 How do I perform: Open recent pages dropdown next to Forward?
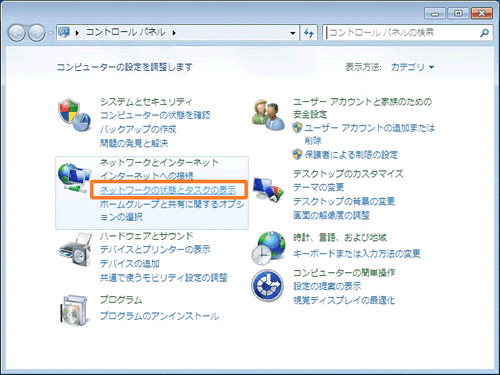[50, 33]
